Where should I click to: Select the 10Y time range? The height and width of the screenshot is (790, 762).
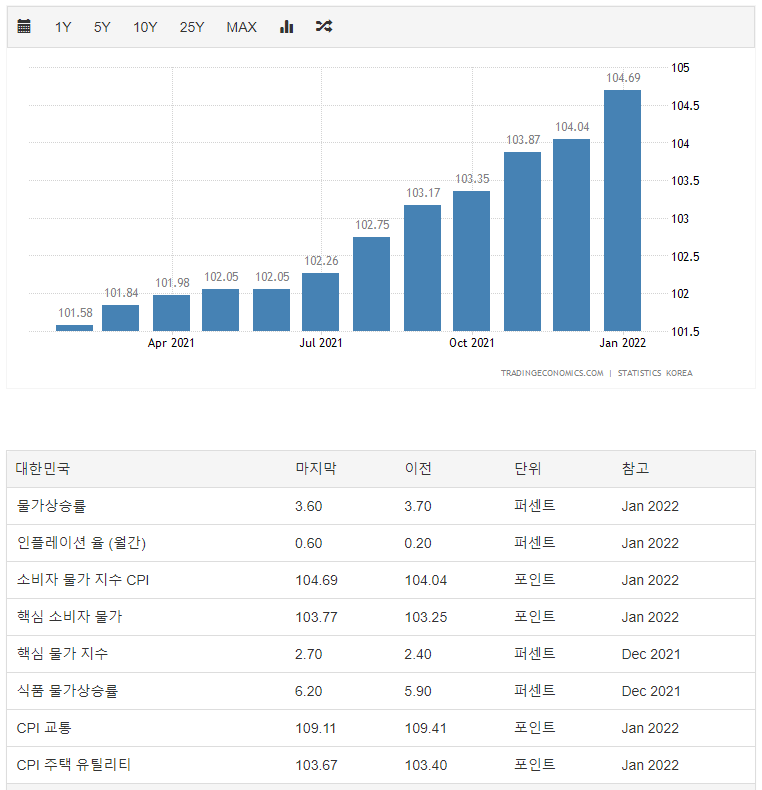145,27
